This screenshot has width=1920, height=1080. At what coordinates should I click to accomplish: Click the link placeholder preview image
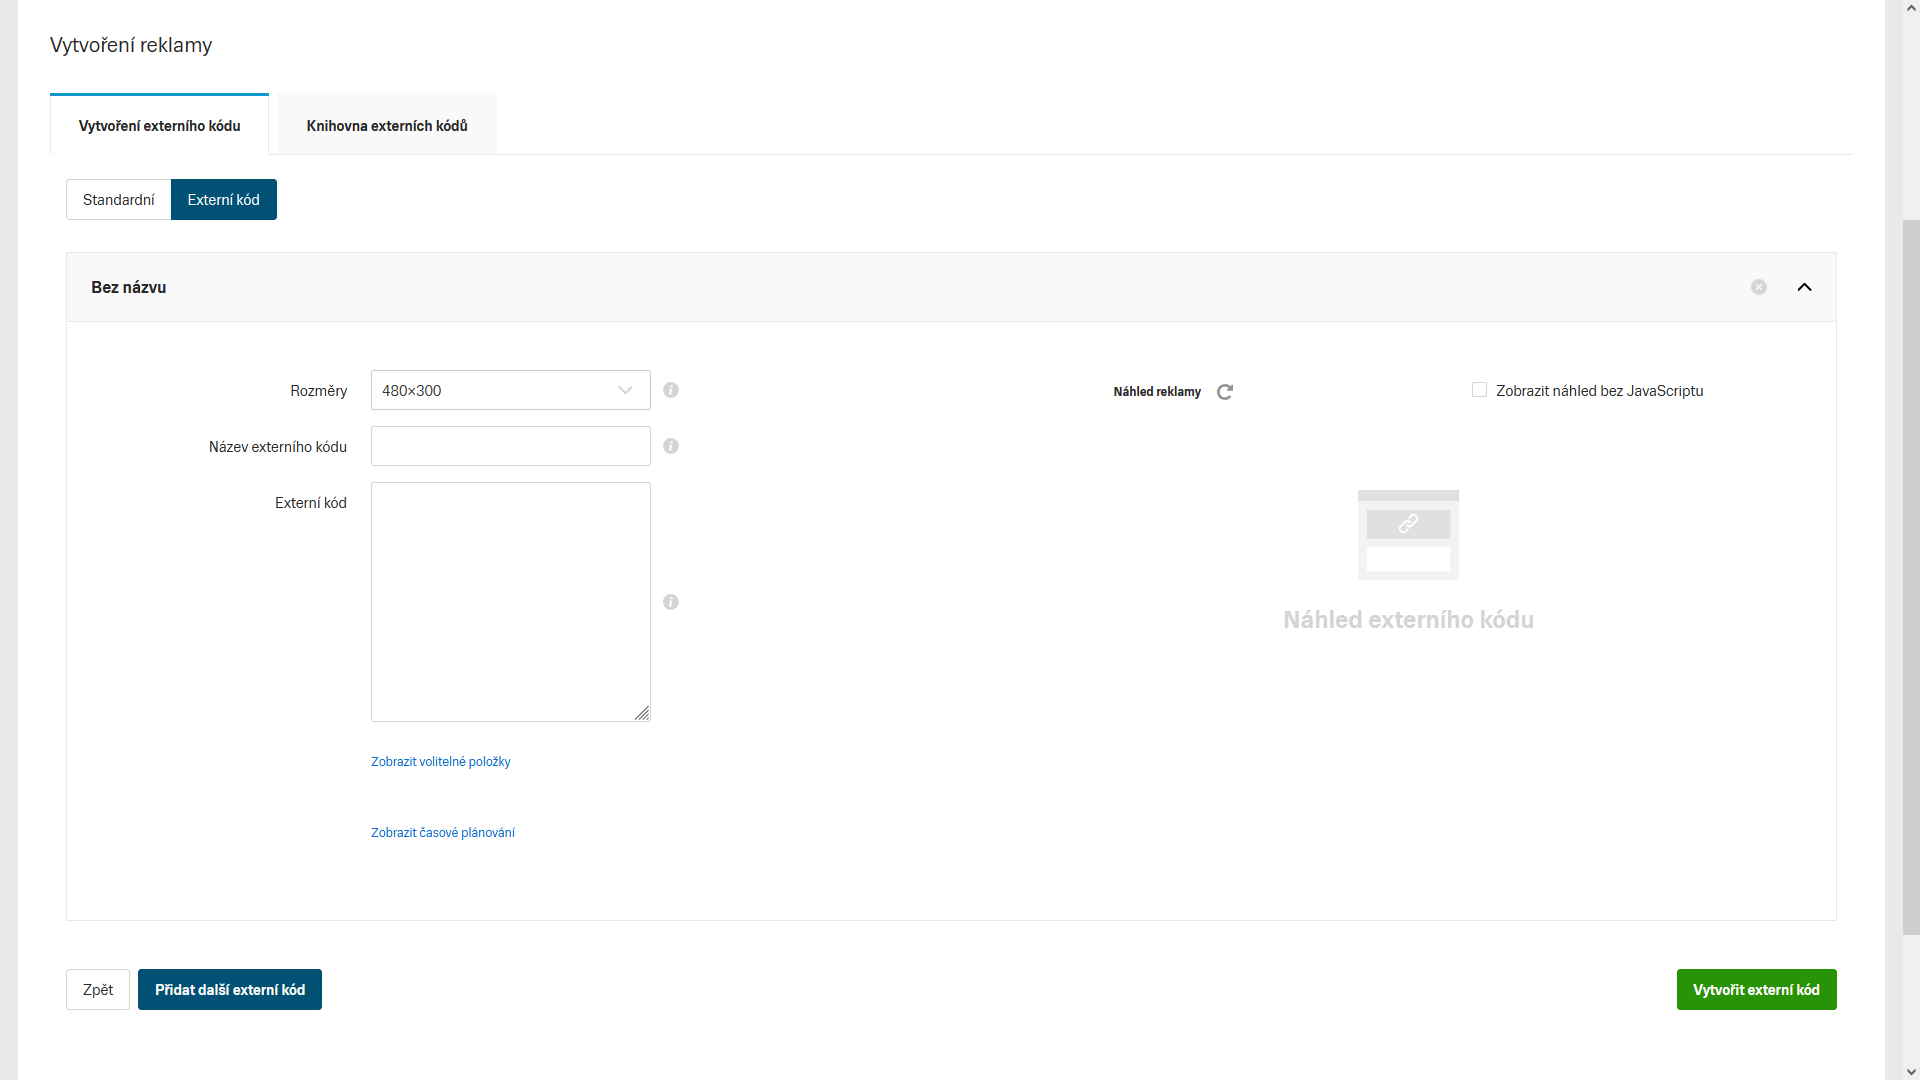pyautogui.click(x=1408, y=534)
